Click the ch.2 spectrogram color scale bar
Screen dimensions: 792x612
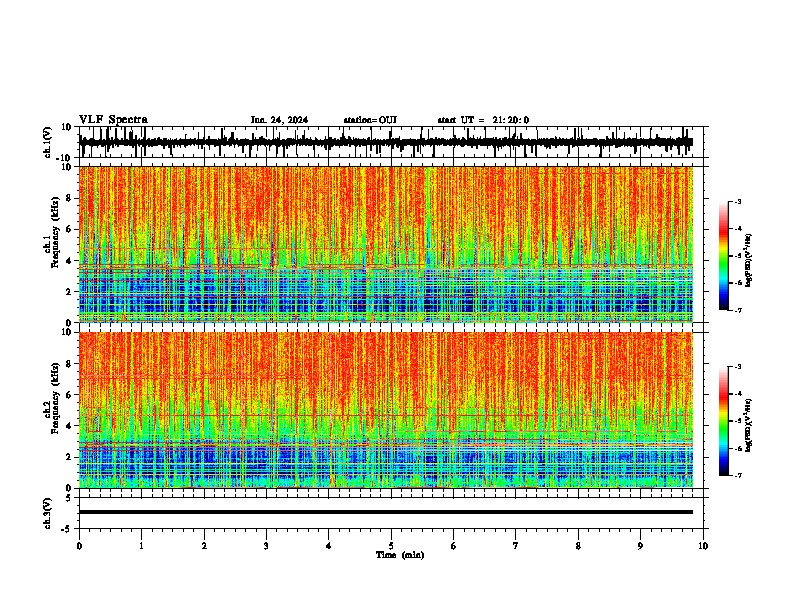coord(723,421)
